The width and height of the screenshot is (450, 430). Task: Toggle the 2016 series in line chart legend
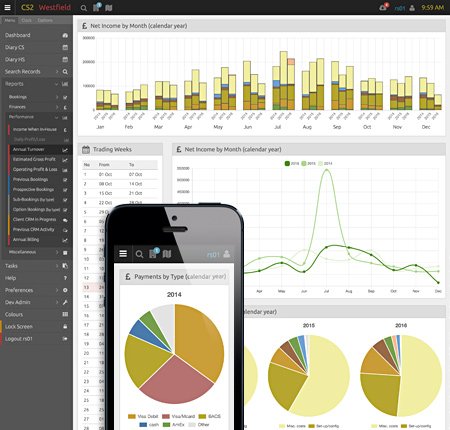coord(291,163)
